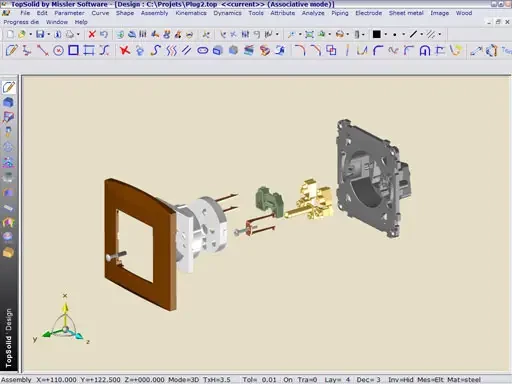Screen dimensions: 512x384
Task: Click the Save file diskette icon
Action: [40, 34]
